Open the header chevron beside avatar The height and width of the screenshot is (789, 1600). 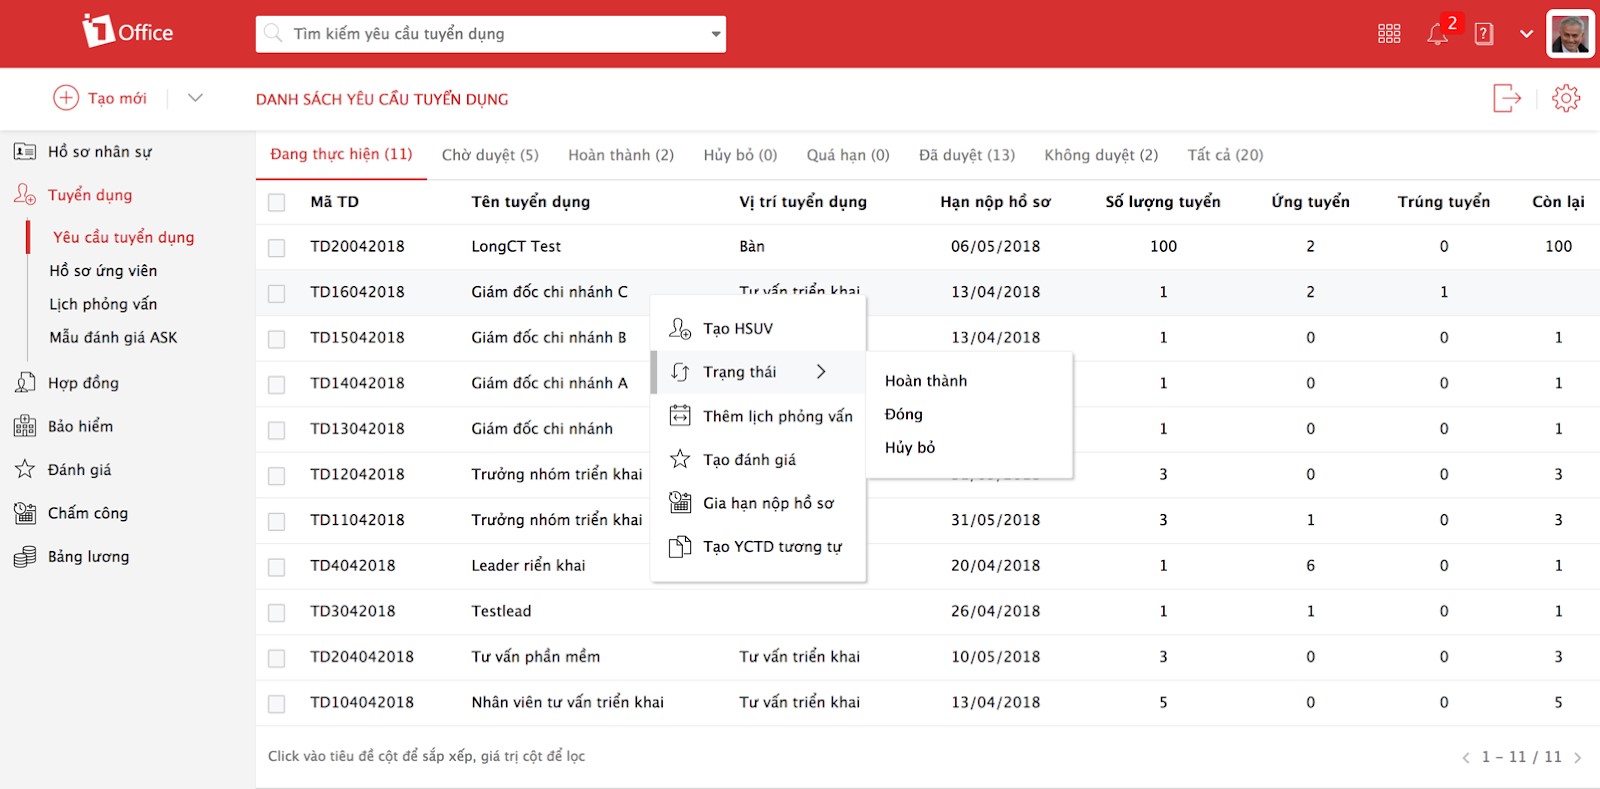(x=1526, y=34)
